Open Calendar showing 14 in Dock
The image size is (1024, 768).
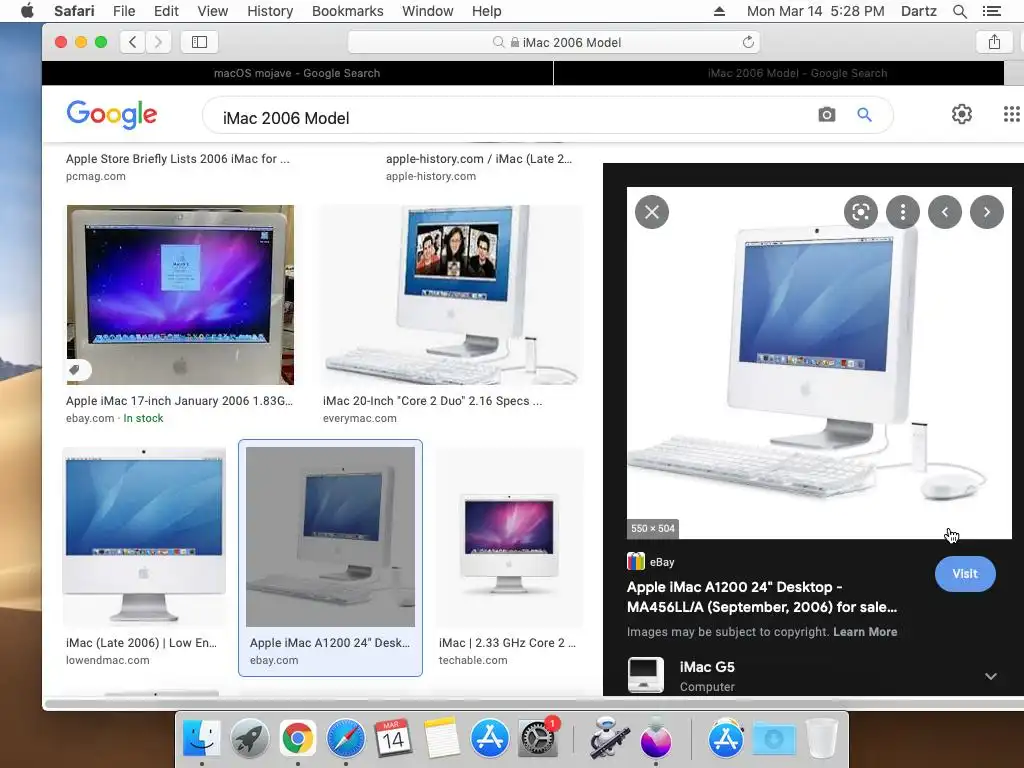coord(393,739)
